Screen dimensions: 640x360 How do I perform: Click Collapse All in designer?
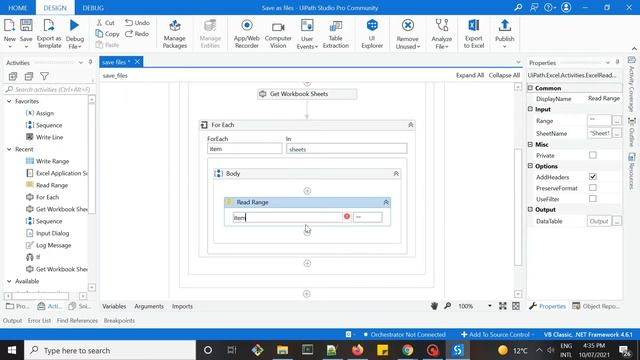(504, 76)
